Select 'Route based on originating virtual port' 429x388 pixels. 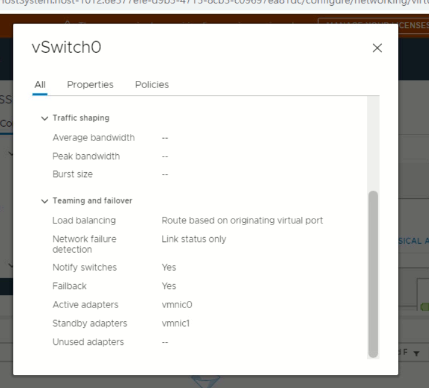pos(242,221)
